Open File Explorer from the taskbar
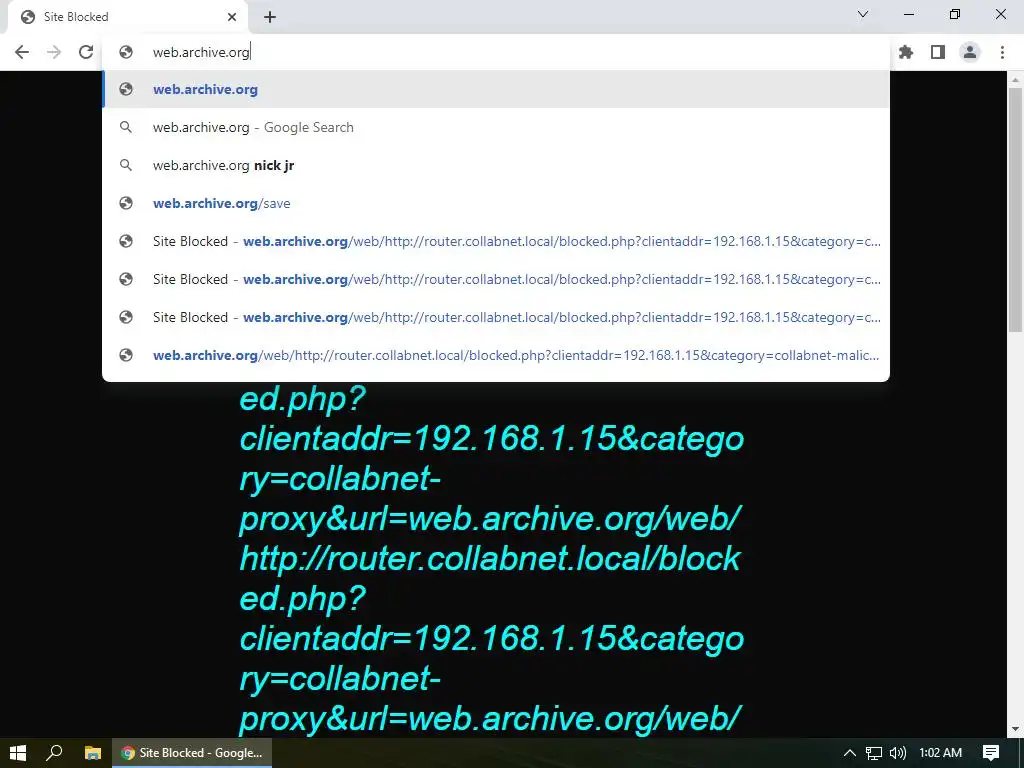Viewport: 1024px width, 768px height. tap(93, 752)
